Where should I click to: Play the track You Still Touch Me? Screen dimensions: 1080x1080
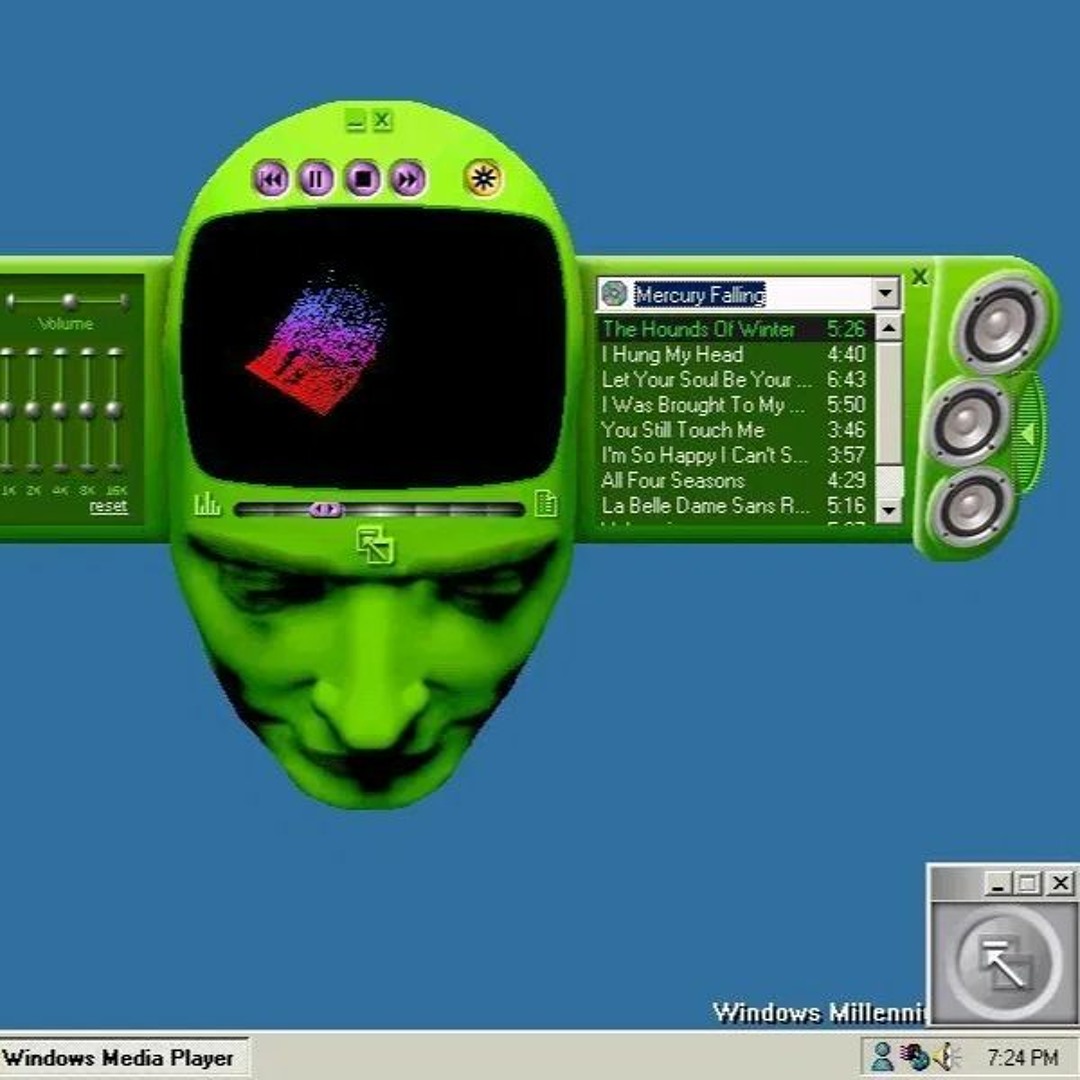[683, 430]
